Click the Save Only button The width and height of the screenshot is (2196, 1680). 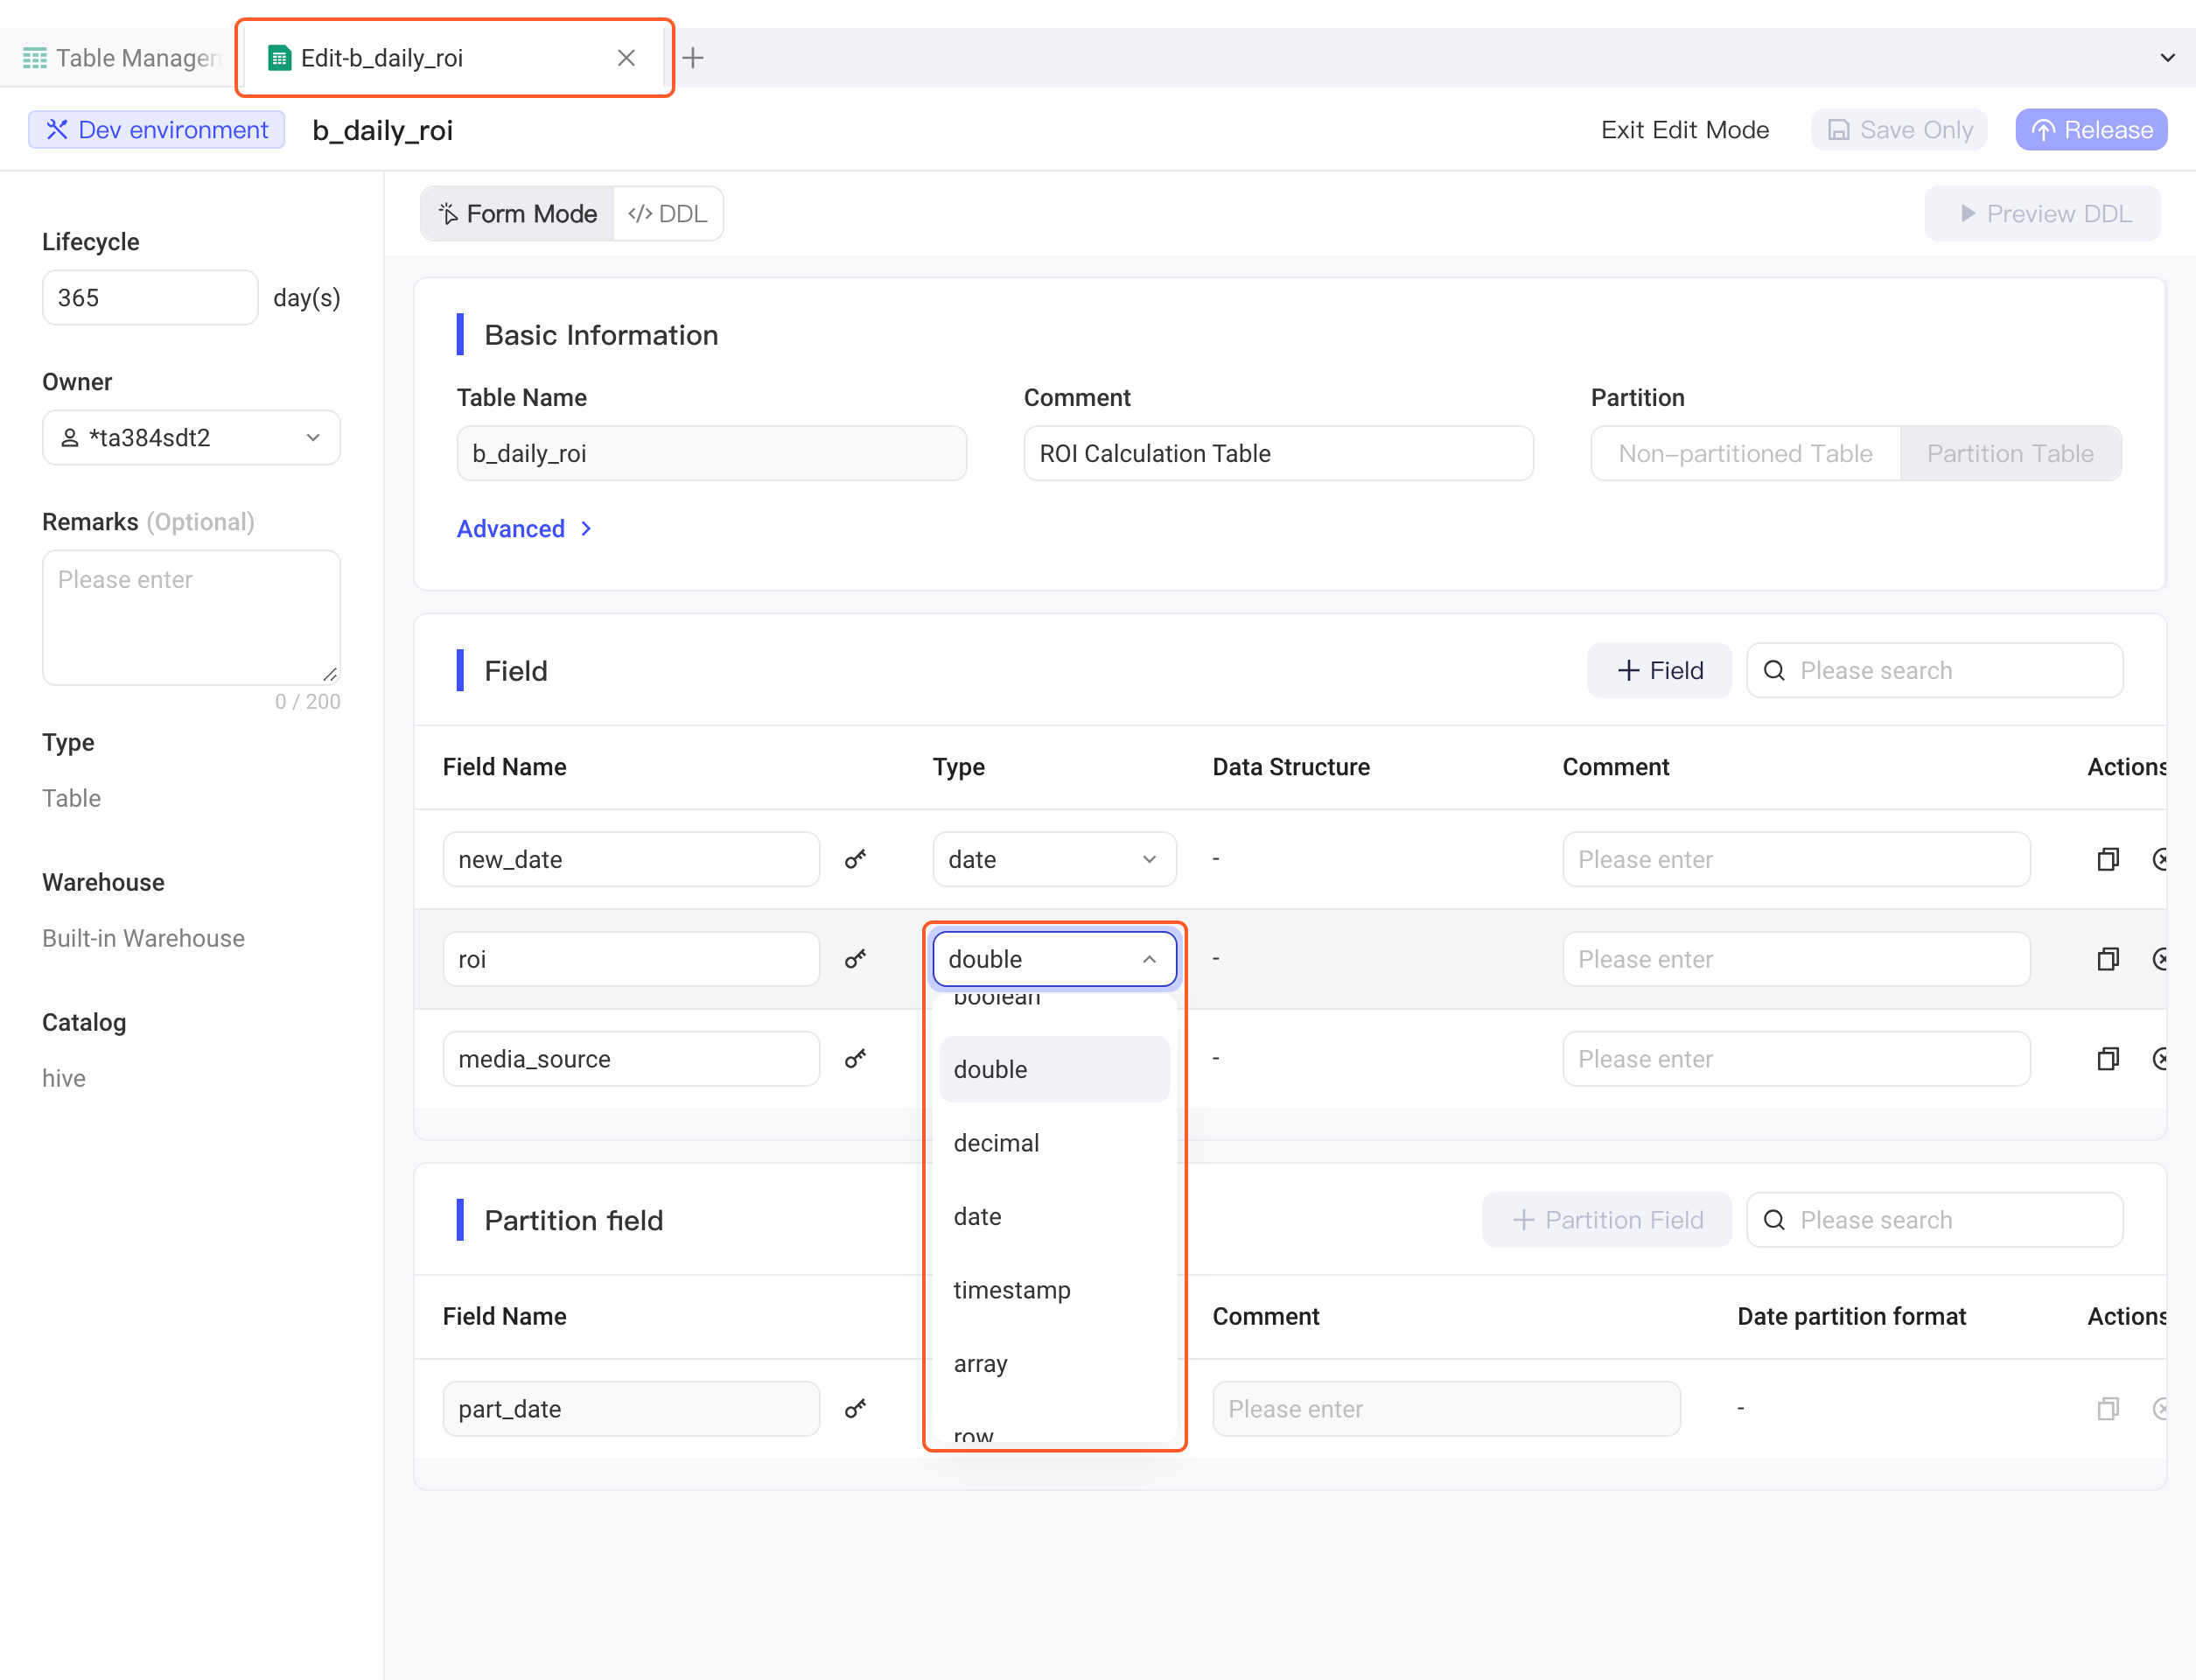coord(1898,130)
